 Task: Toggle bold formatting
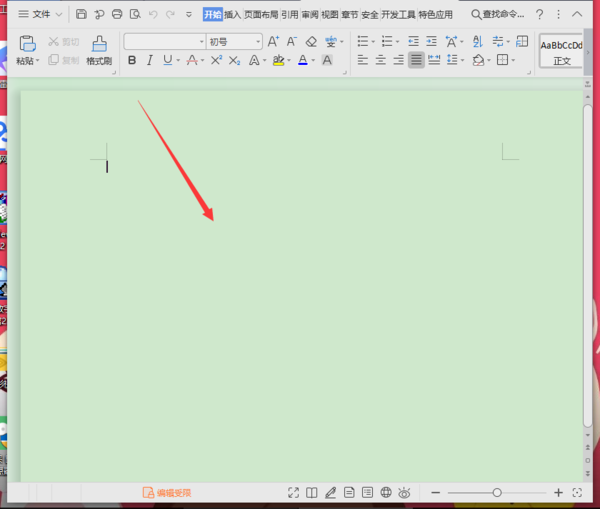coord(132,60)
